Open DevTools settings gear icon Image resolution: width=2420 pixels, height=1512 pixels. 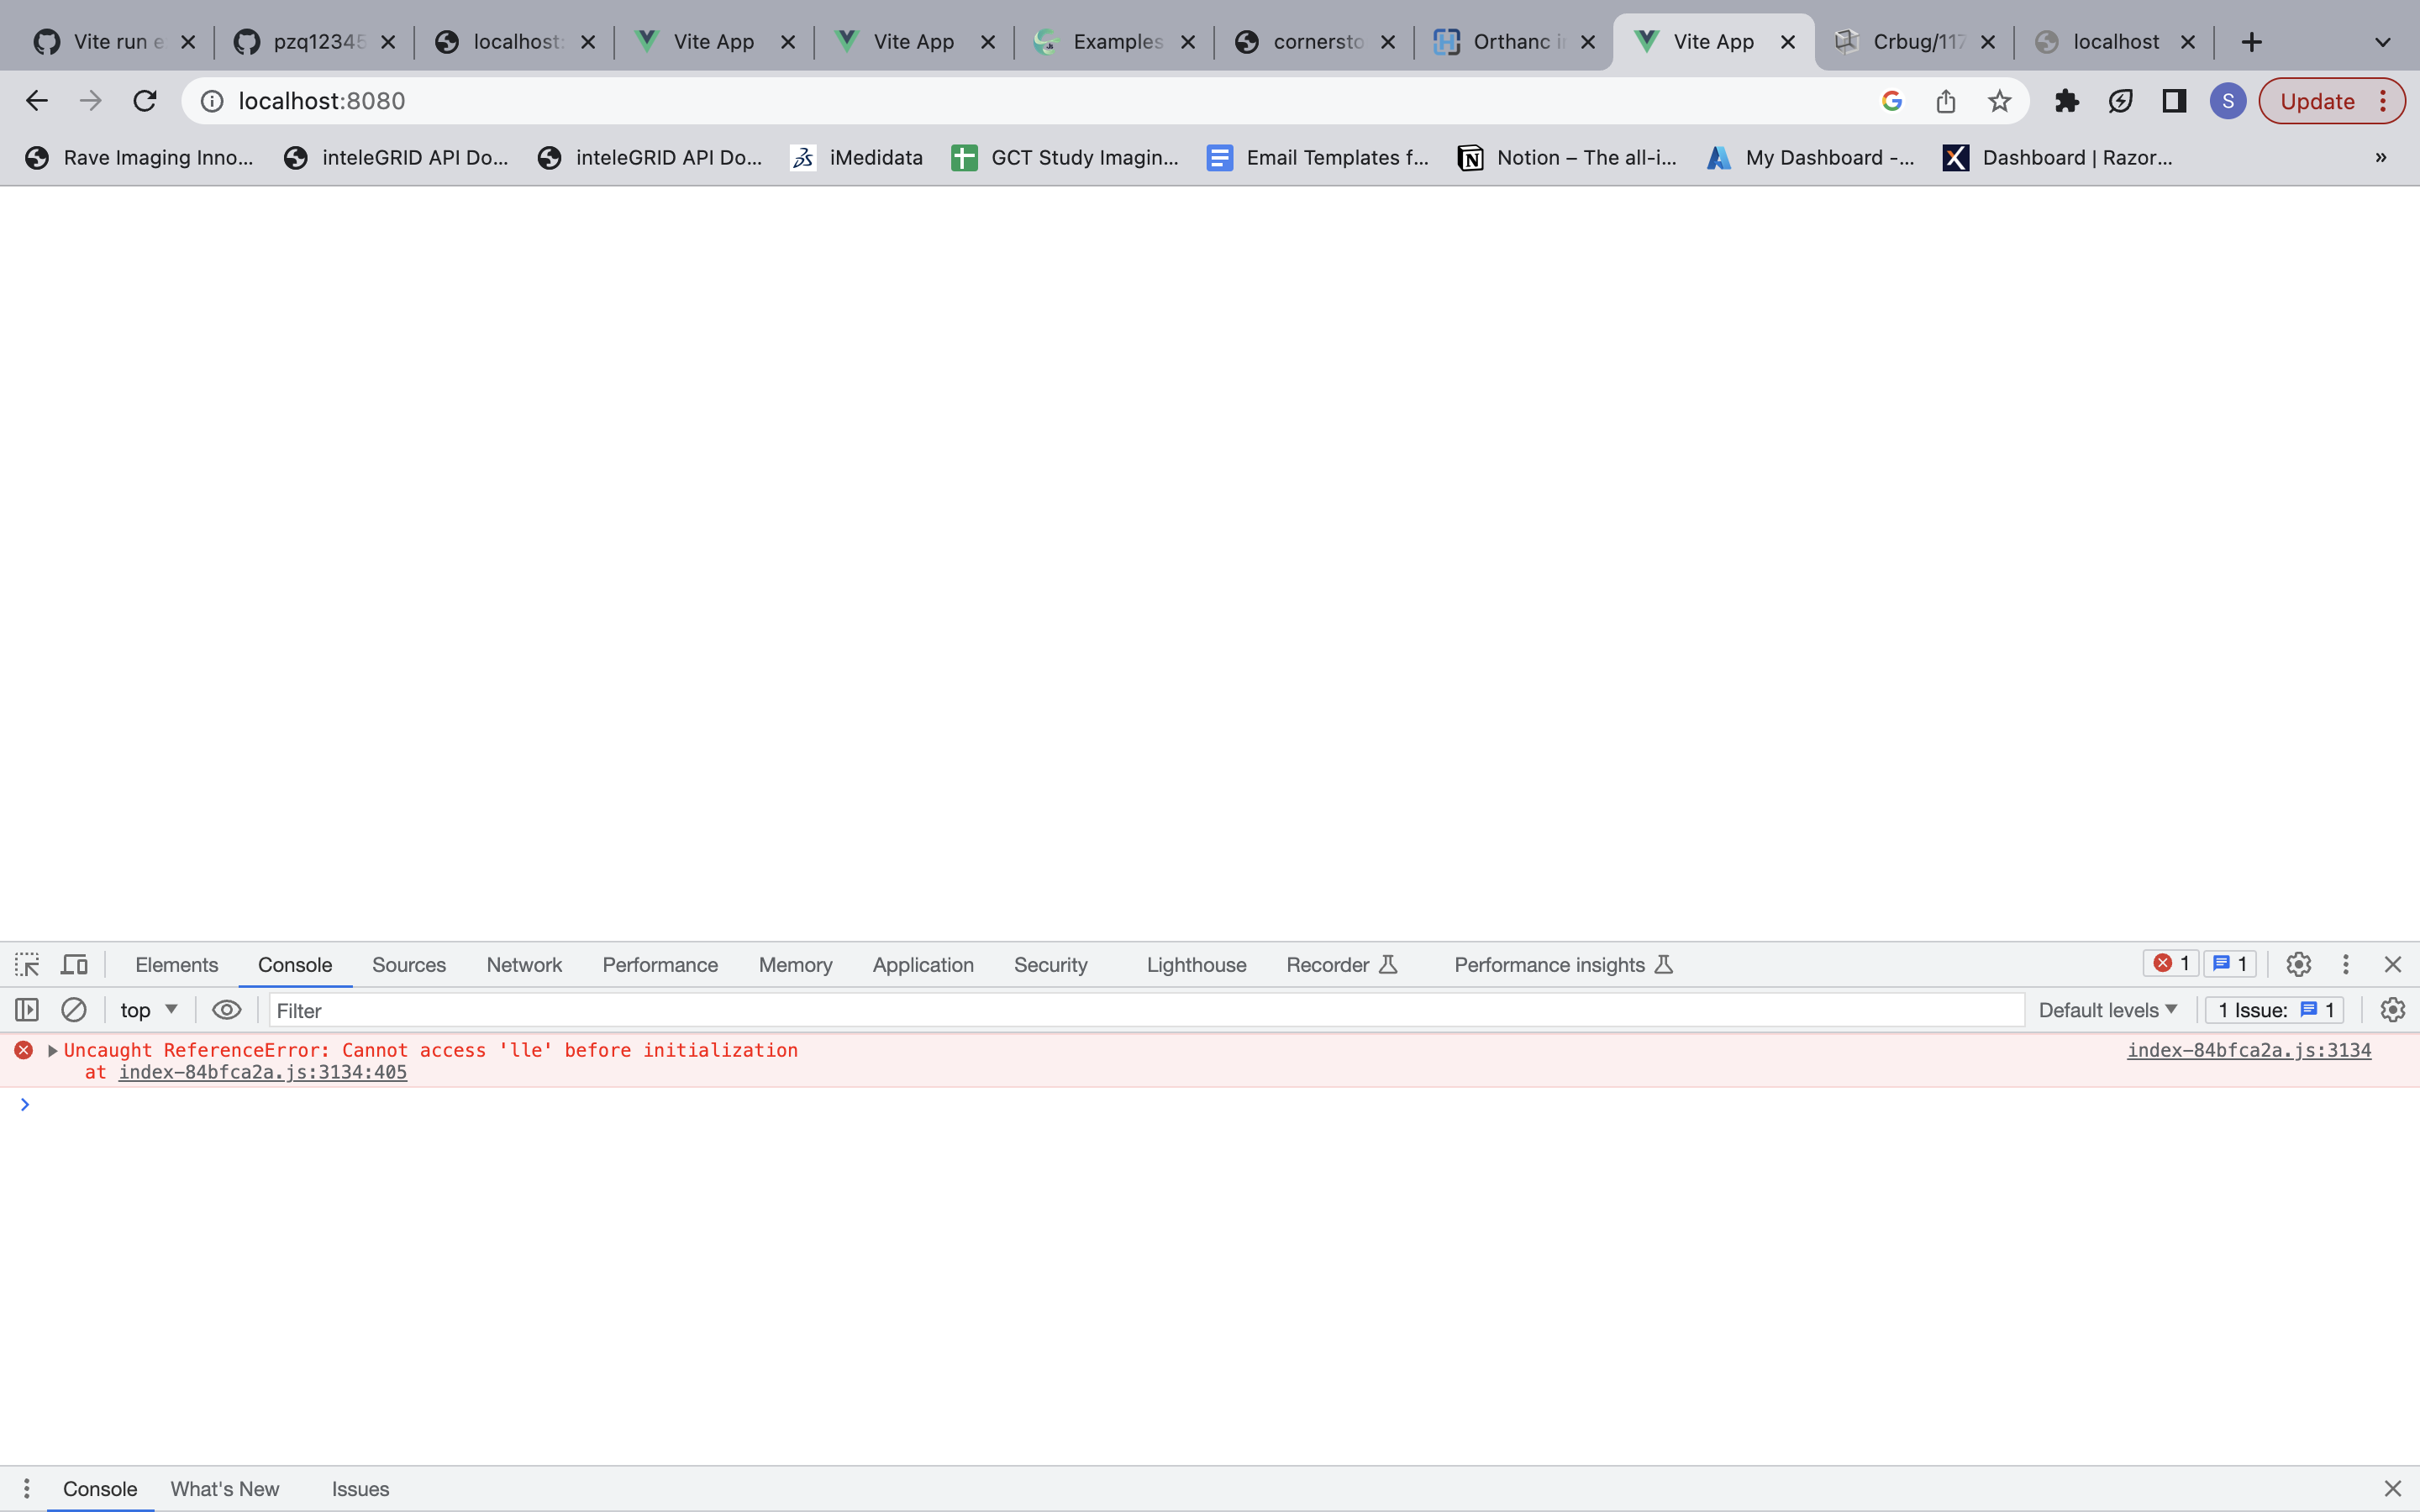point(2298,964)
